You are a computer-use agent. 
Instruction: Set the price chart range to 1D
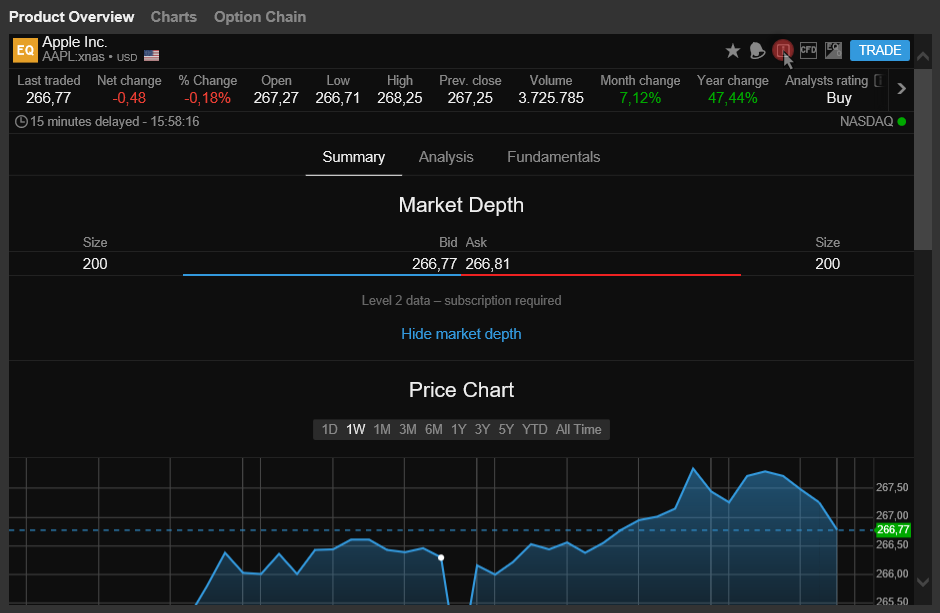click(329, 430)
